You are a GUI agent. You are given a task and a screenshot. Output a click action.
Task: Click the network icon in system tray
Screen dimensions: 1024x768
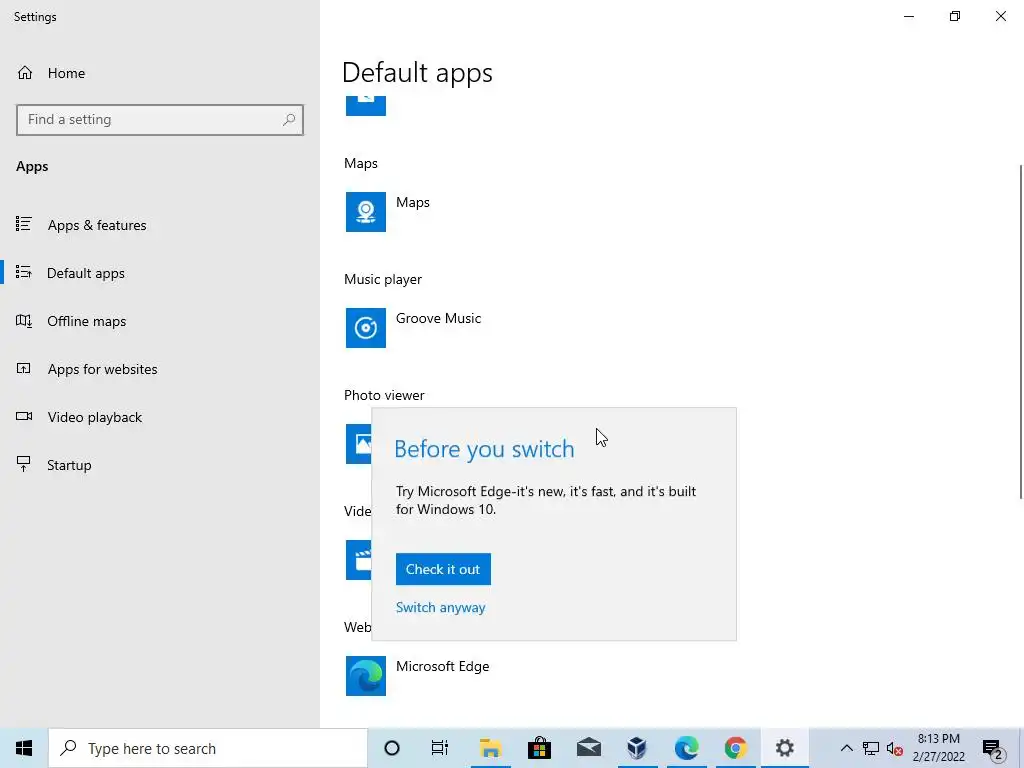(871, 748)
